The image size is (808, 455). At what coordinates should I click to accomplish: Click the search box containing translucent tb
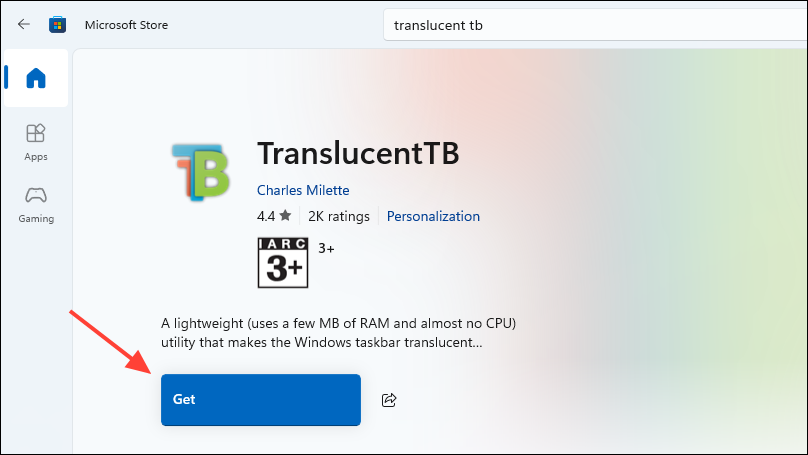pos(595,25)
